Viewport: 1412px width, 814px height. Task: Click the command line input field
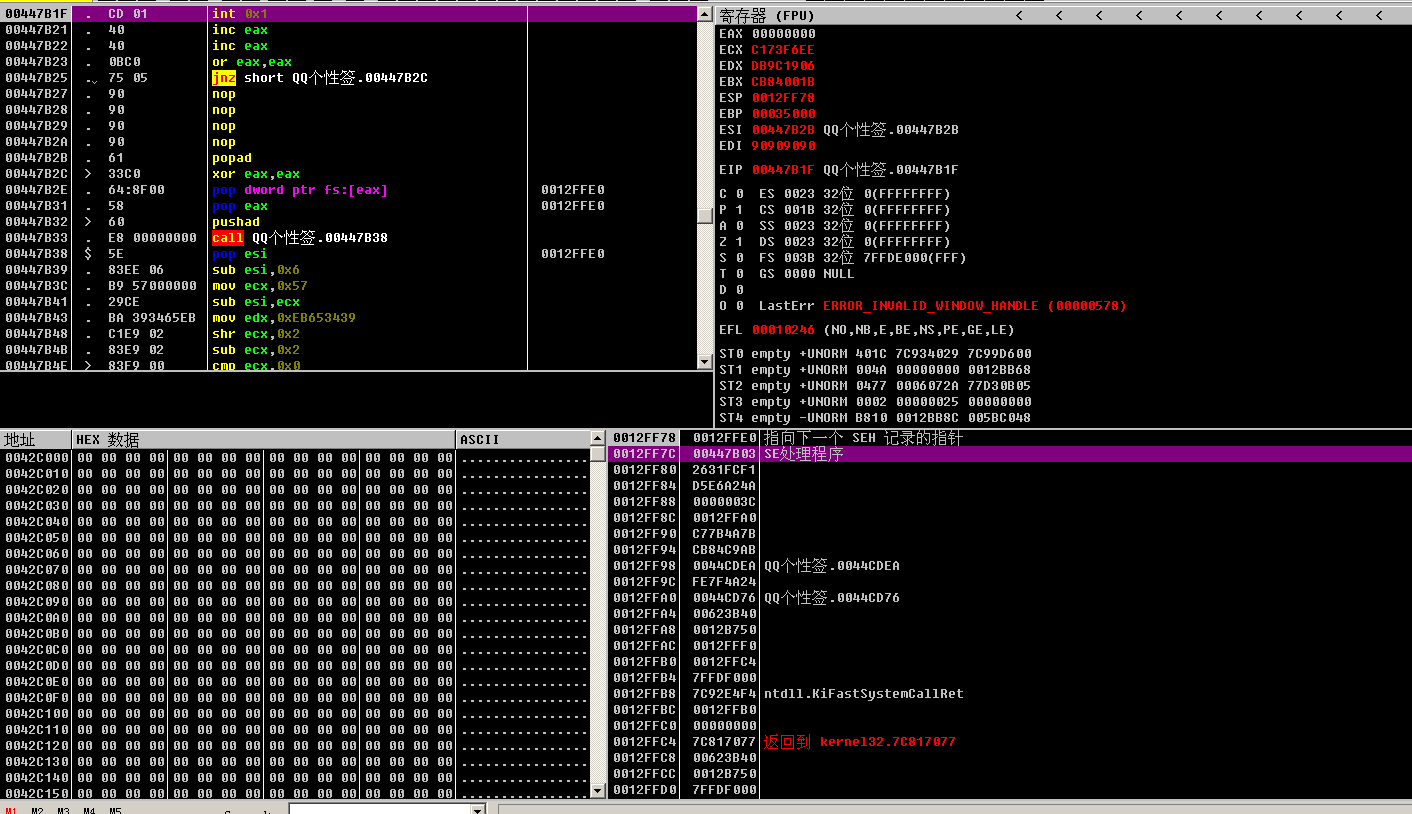tap(379, 810)
